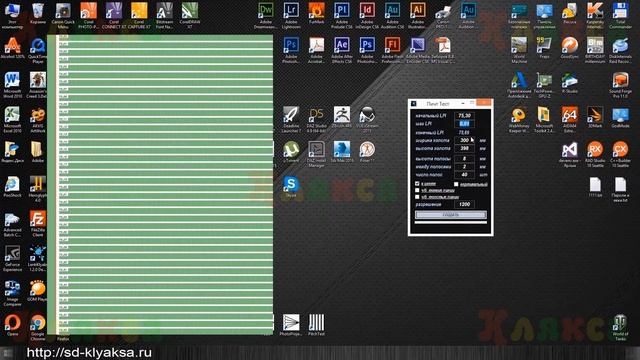Viewport: 640px width, 360px height.
Task: Select Skype desktop shortcut
Action: click(x=291, y=187)
